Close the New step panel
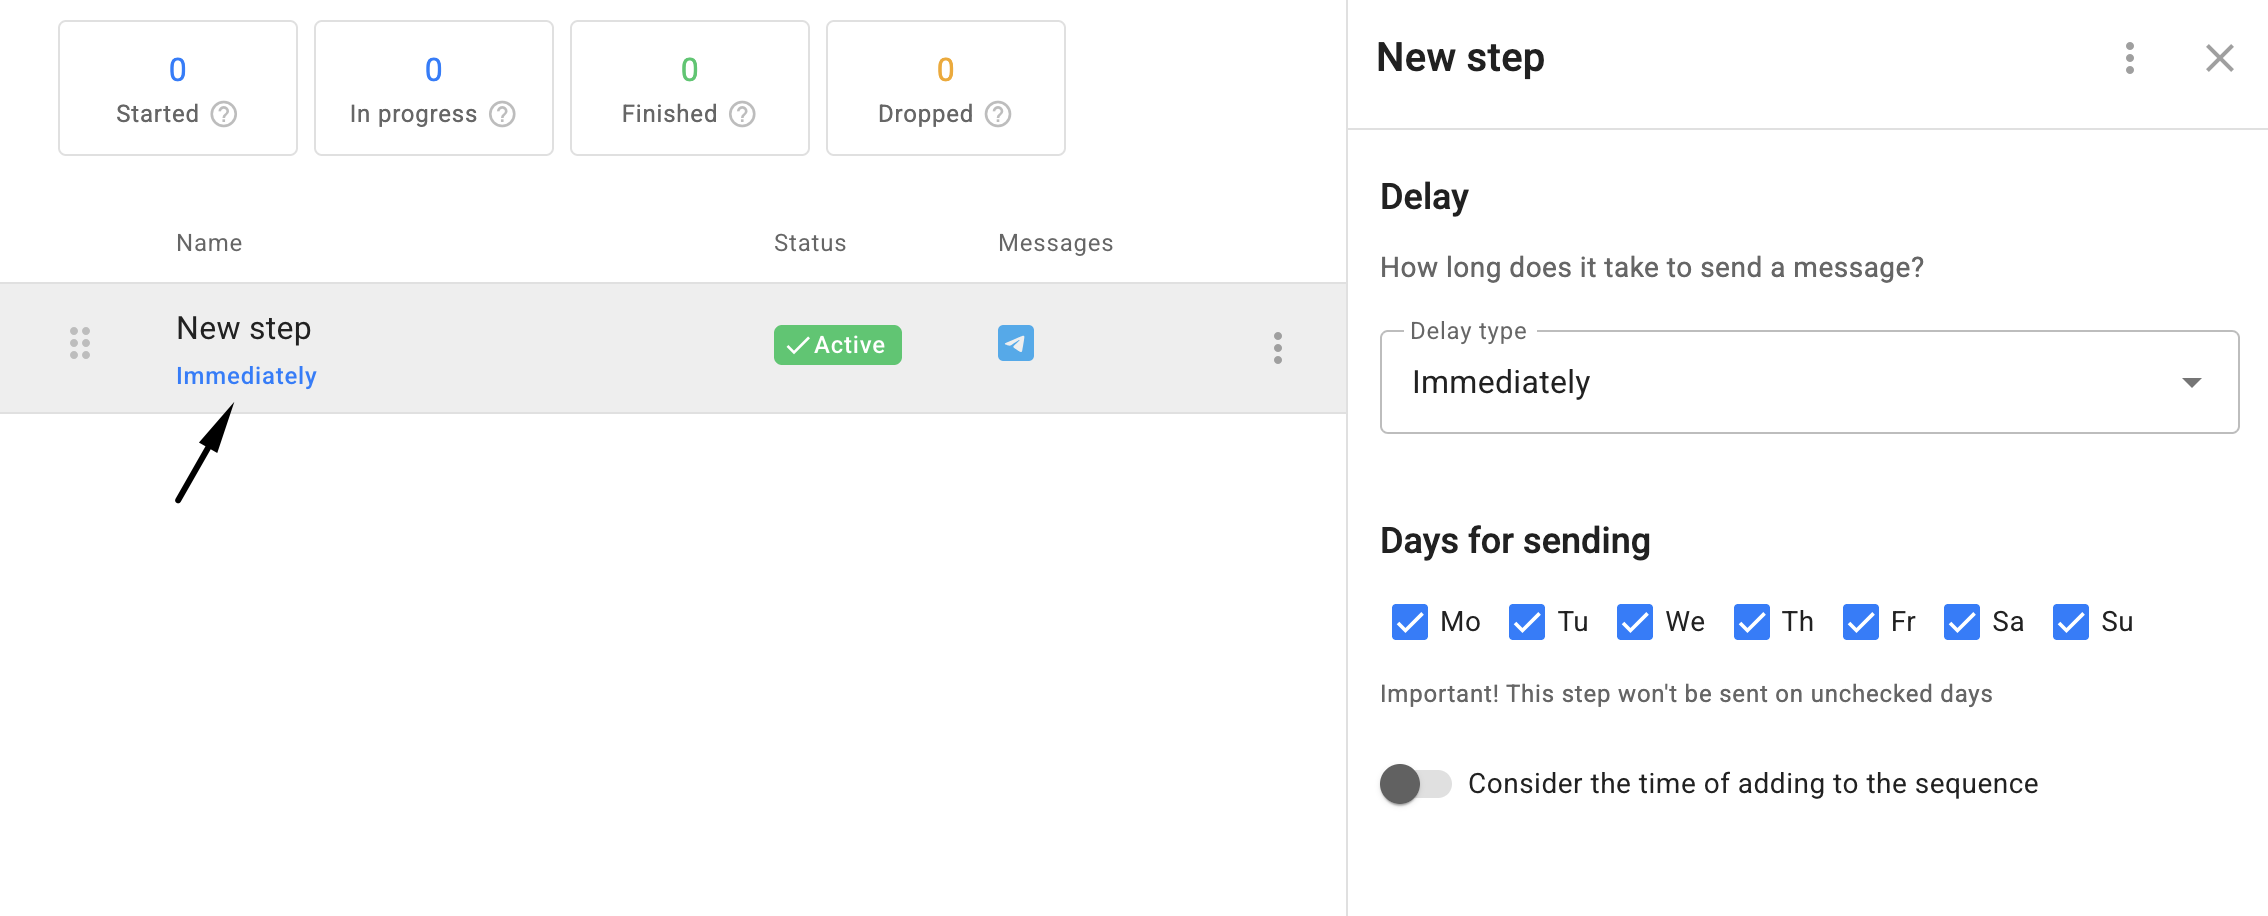The width and height of the screenshot is (2268, 916). 2219,58
